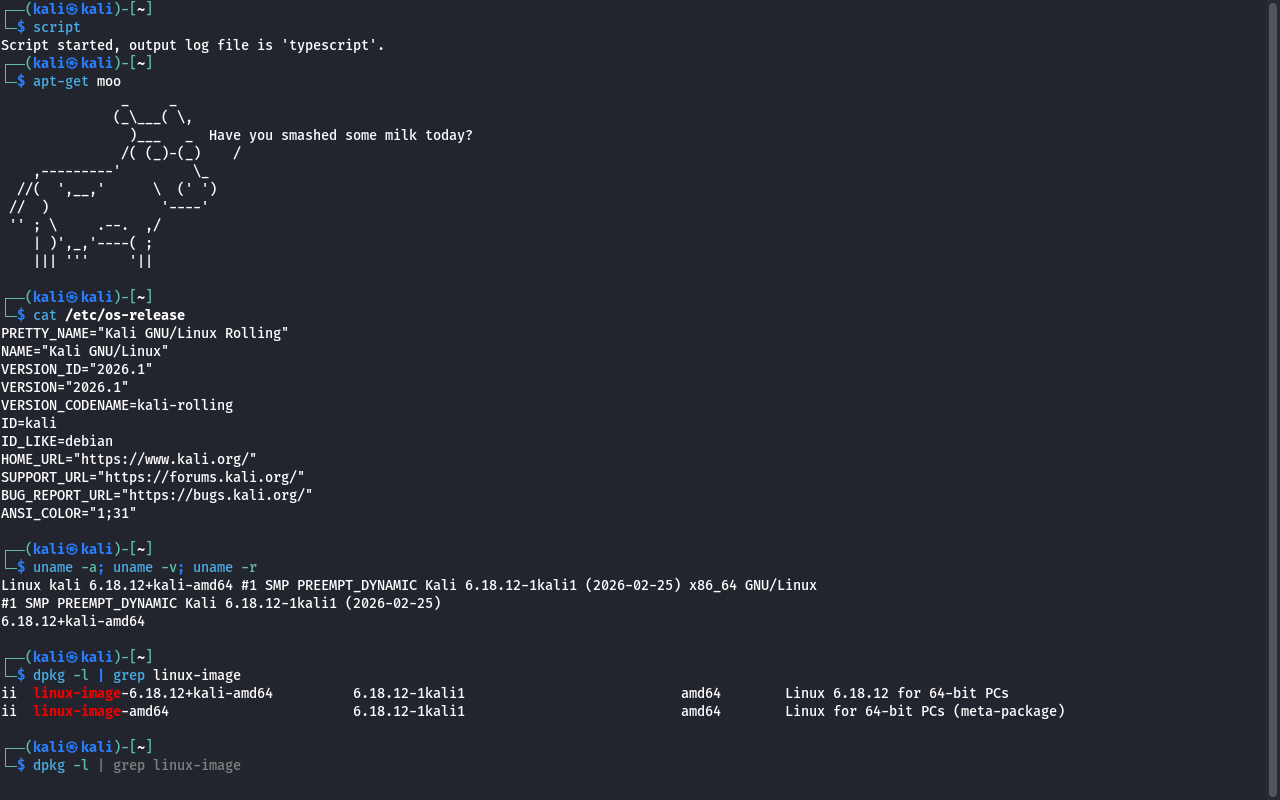1280x800 pixels.
Task: Click the 'Linux for 64-bit PCs (meta-package)' description
Action: [x=924, y=711]
